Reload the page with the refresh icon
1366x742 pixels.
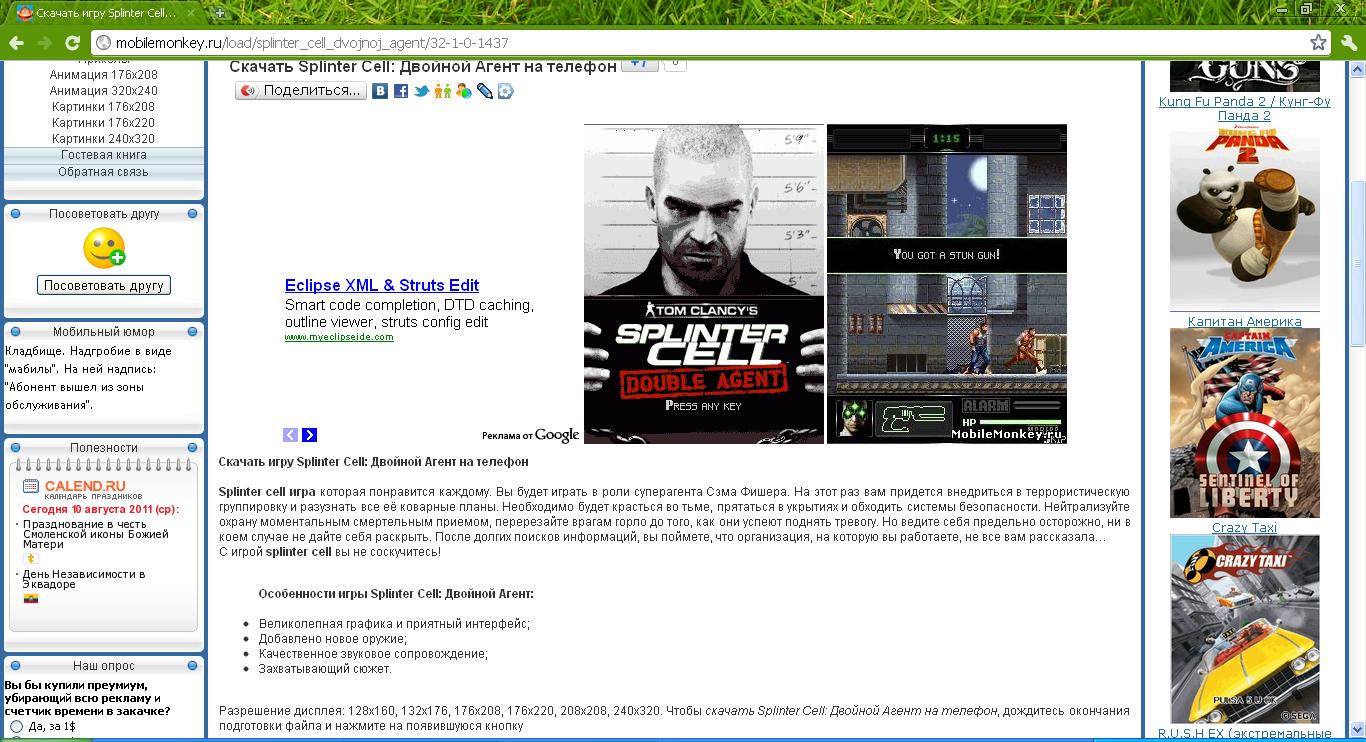pyautogui.click(x=72, y=43)
